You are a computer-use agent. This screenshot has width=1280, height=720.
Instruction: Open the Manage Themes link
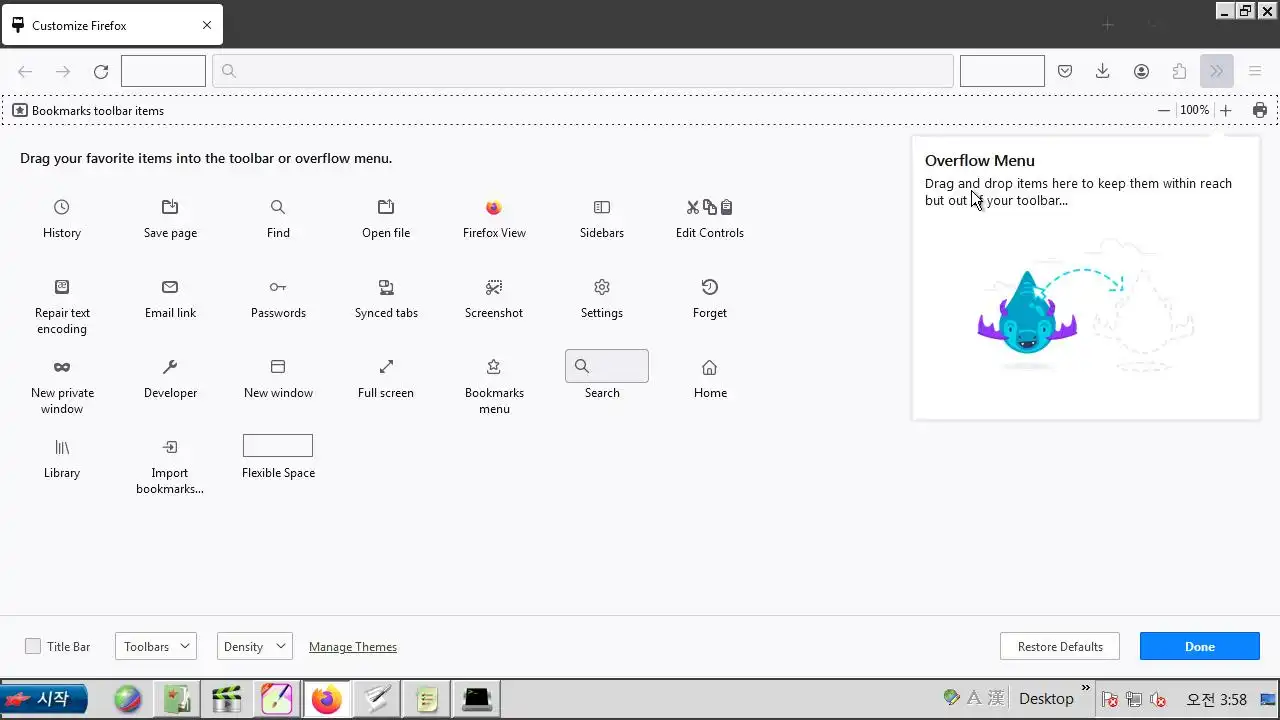click(353, 647)
